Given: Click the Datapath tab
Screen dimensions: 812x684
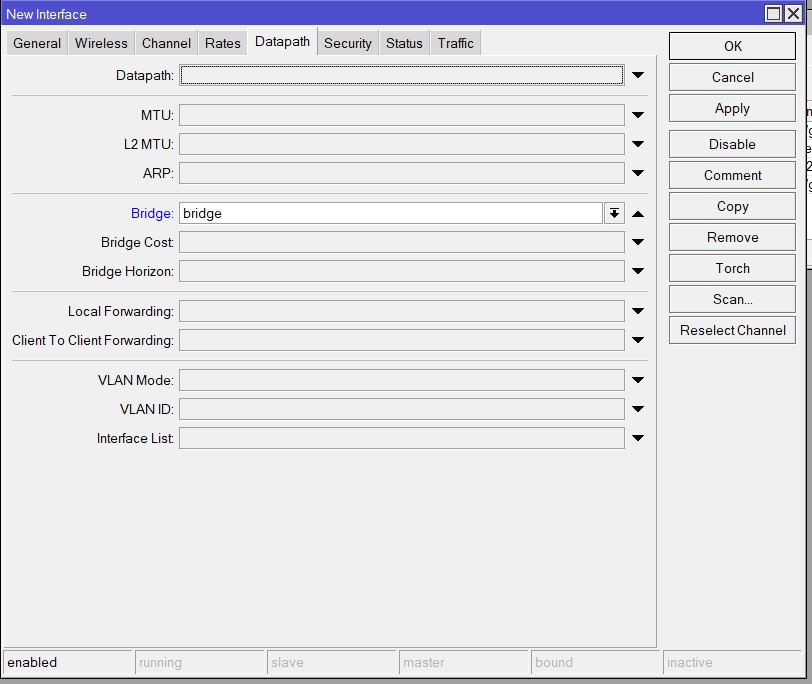Looking at the screenshot, I should click(x=282, y=41).
